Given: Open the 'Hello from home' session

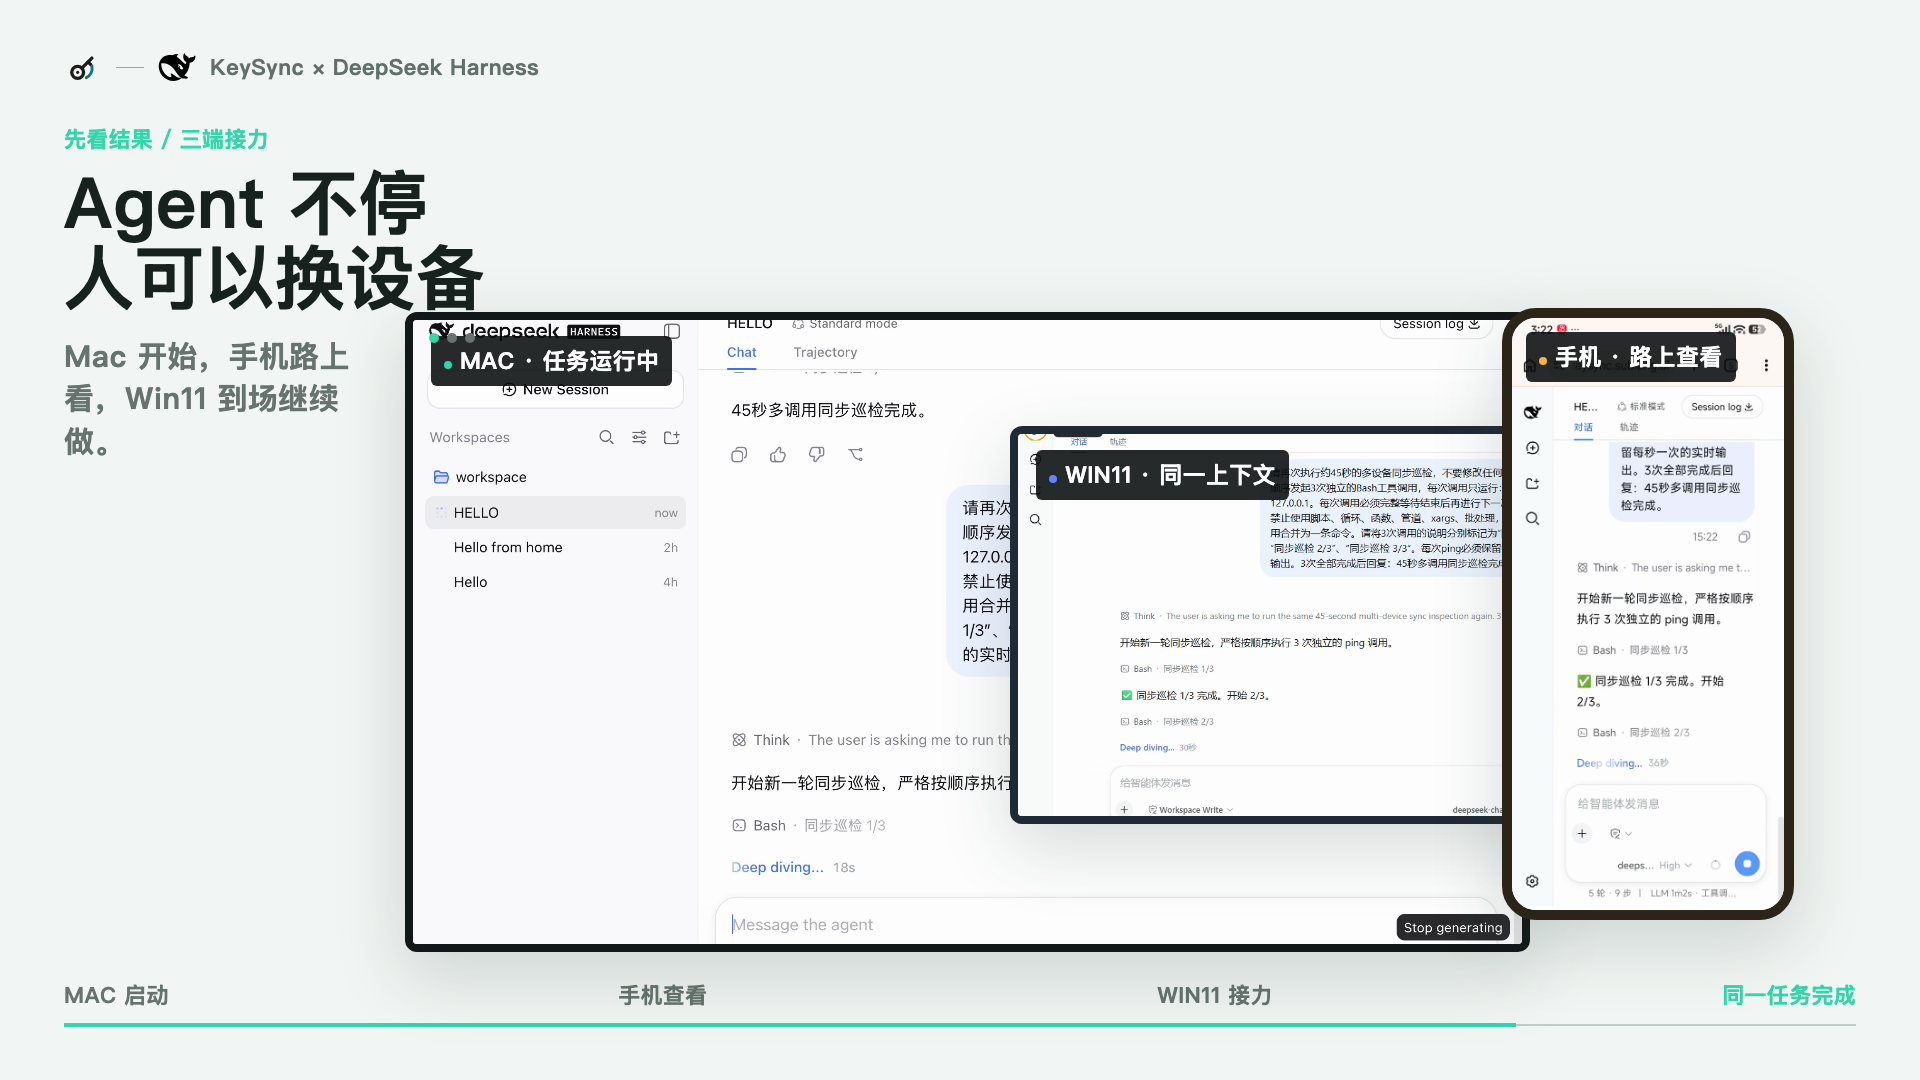Looking at the screenshot, I should 555,547.
